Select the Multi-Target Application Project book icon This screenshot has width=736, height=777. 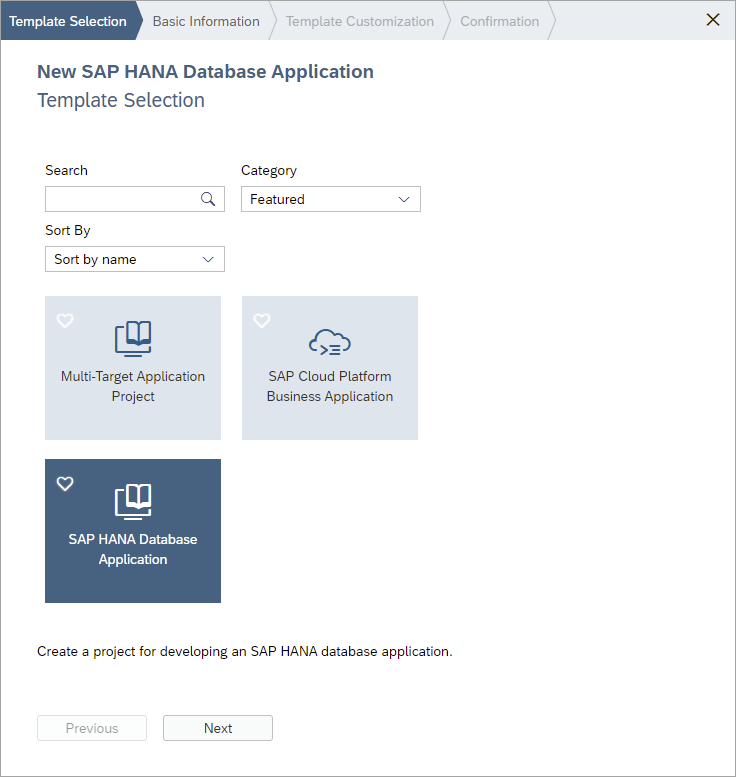tap(133, 339)
